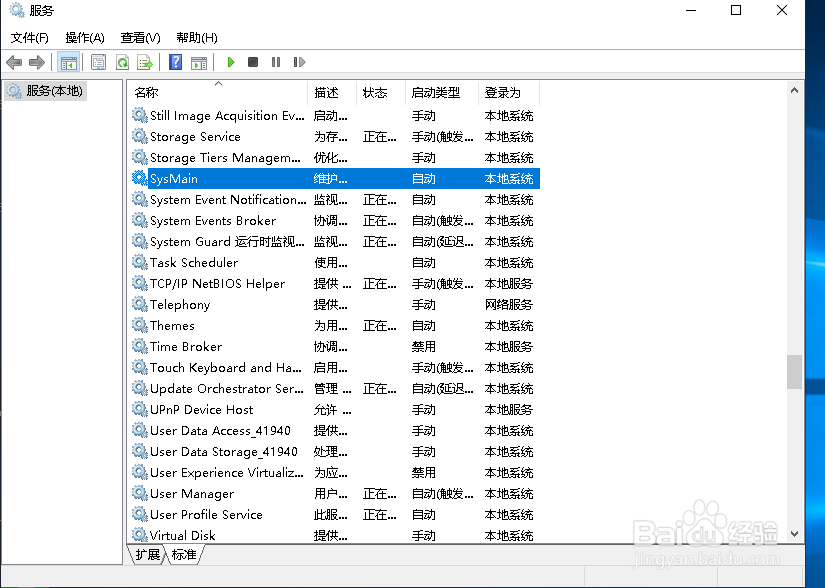This screenshot has width=825, height=588.
Task: Pause the selected service
Action: (x=277, y=61)
